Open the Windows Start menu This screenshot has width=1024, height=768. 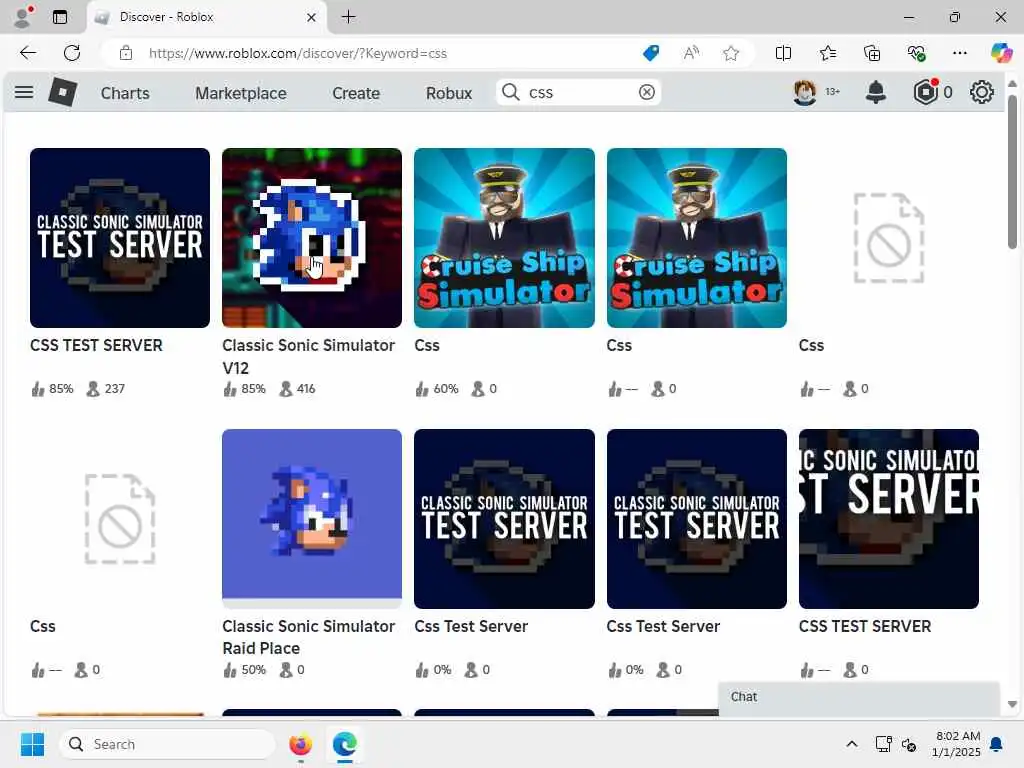[32, 744]
